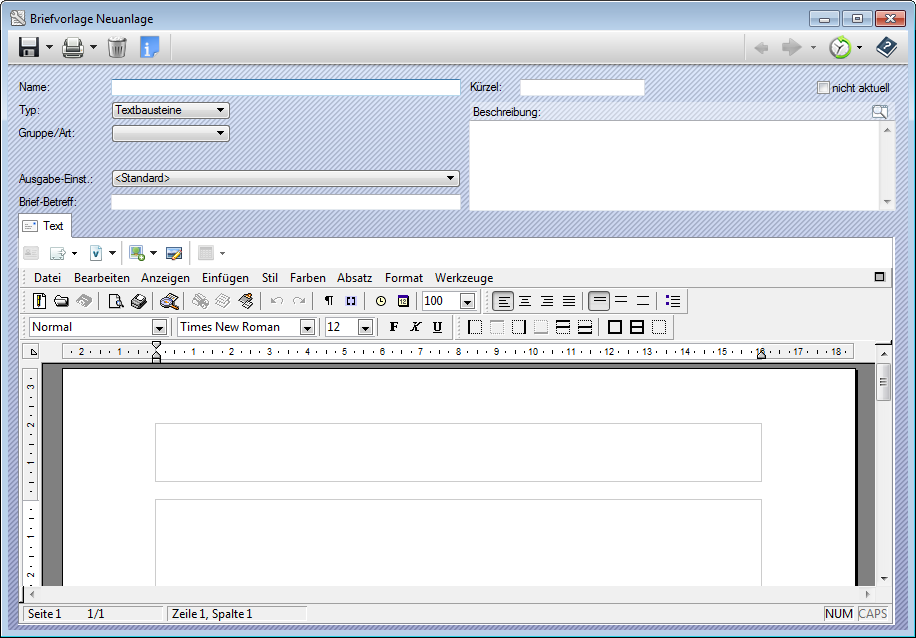Click the printer icon in top toolbar
The image size is (916, 638).
(x=73, y=47)
